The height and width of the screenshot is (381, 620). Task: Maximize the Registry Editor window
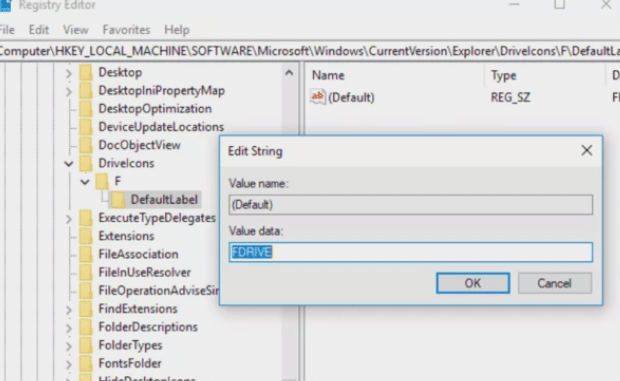559,5
